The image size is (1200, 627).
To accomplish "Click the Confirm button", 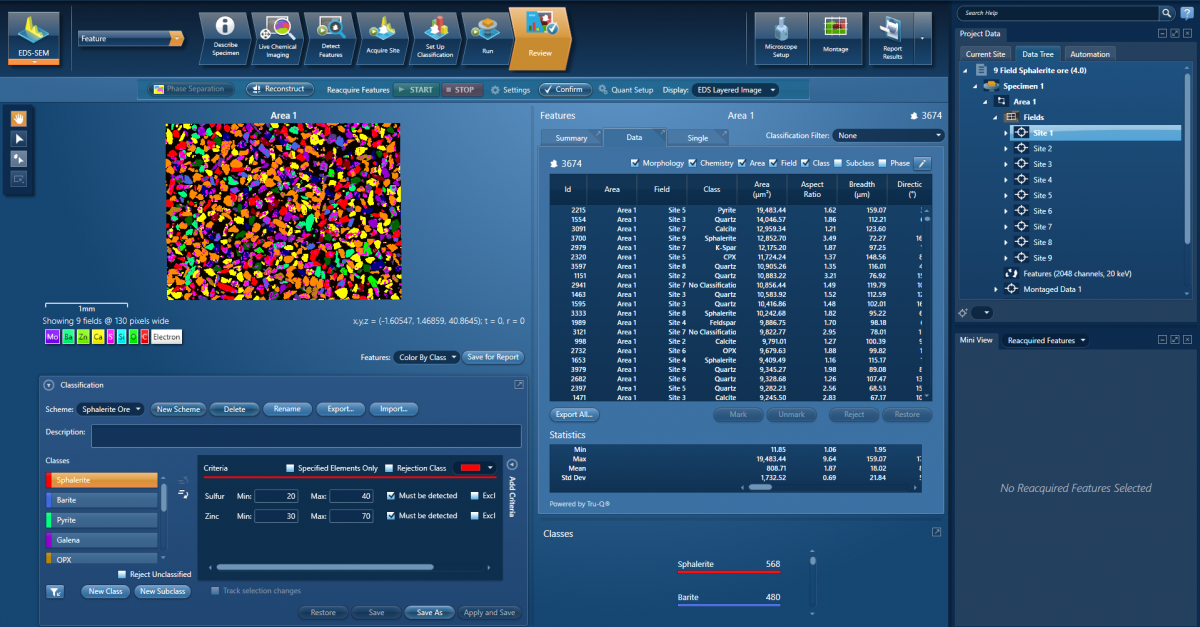I will pyautogui.click(x=565, y=89).
